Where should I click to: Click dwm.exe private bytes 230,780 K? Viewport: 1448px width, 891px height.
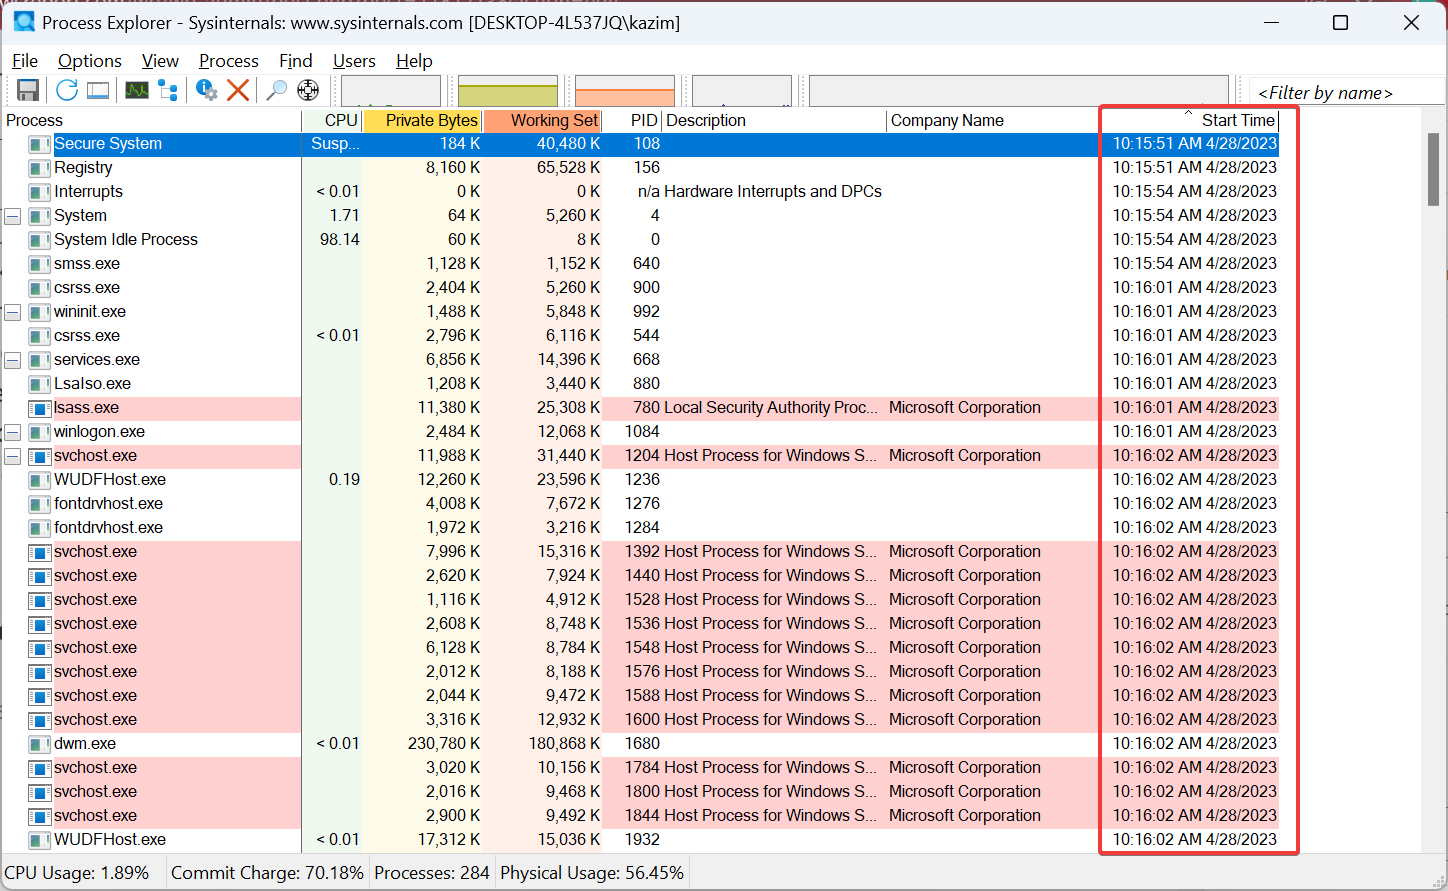444,744
